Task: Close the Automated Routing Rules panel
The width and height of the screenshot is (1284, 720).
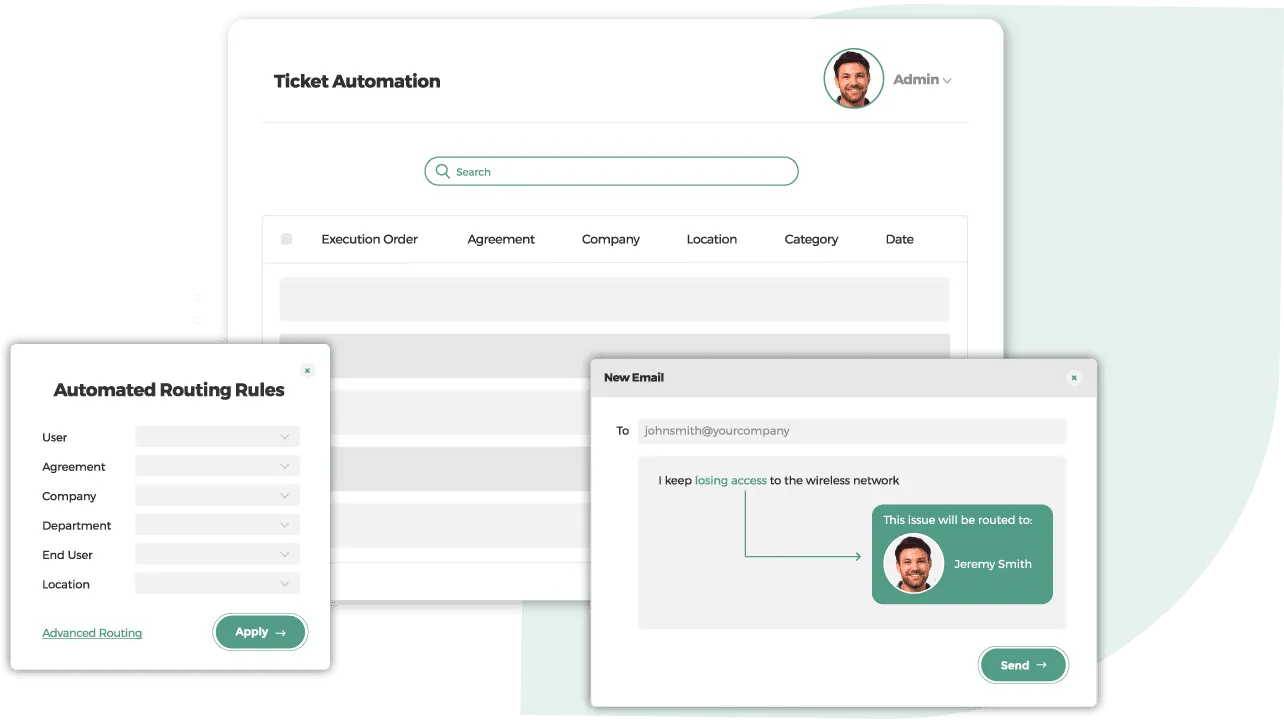Action: coord(307,370)
